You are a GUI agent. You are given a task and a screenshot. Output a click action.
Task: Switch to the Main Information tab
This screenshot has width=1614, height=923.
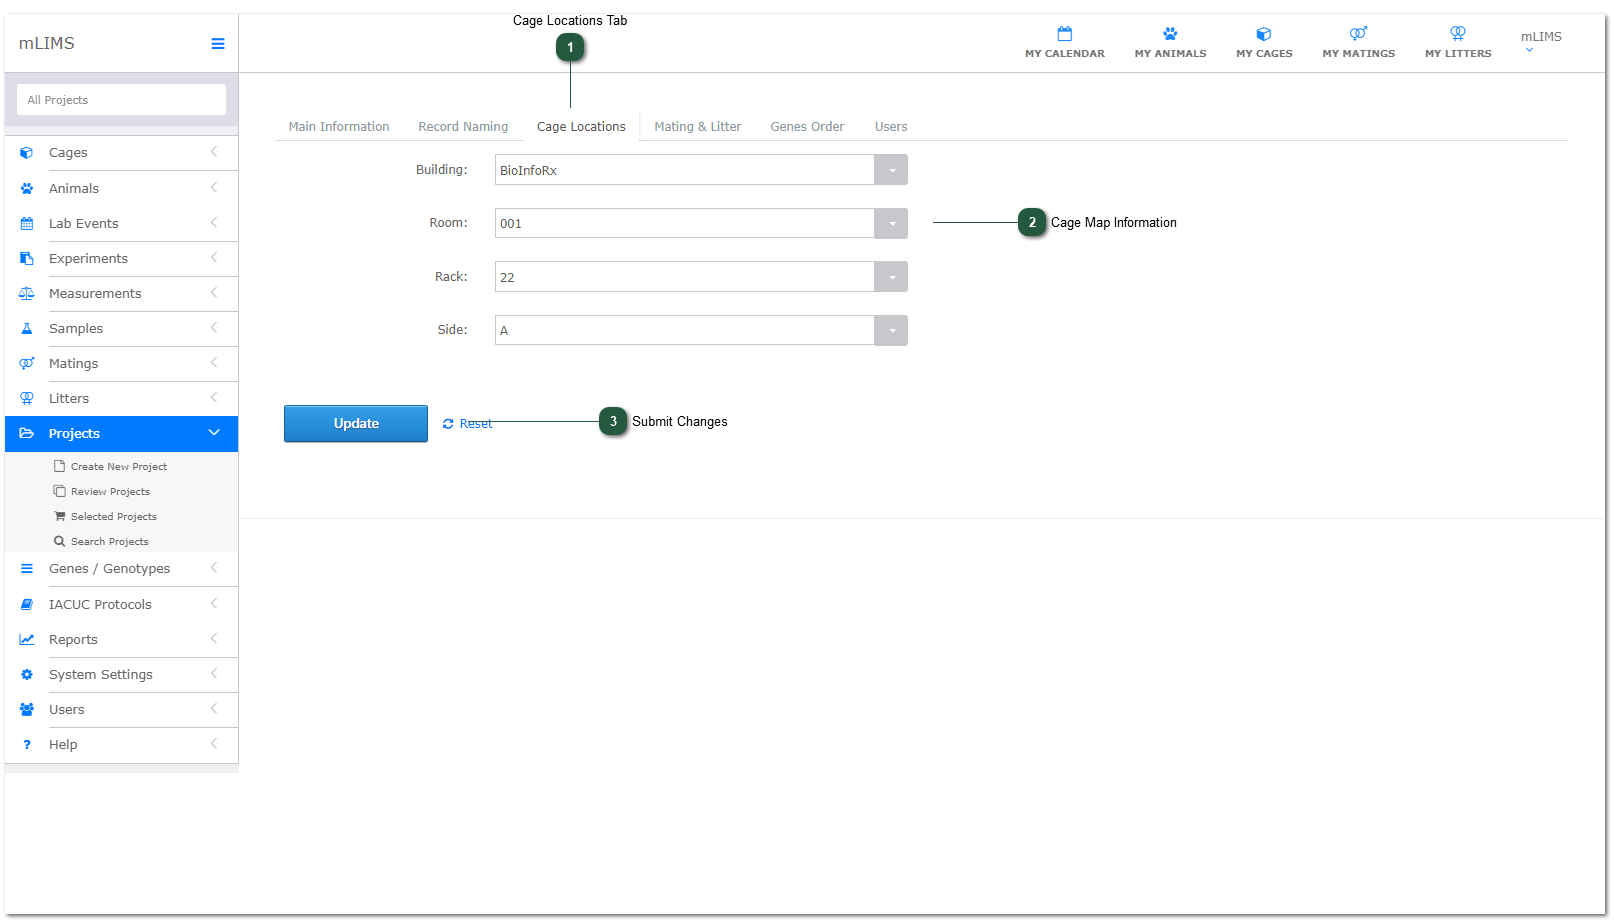point(339,126)
